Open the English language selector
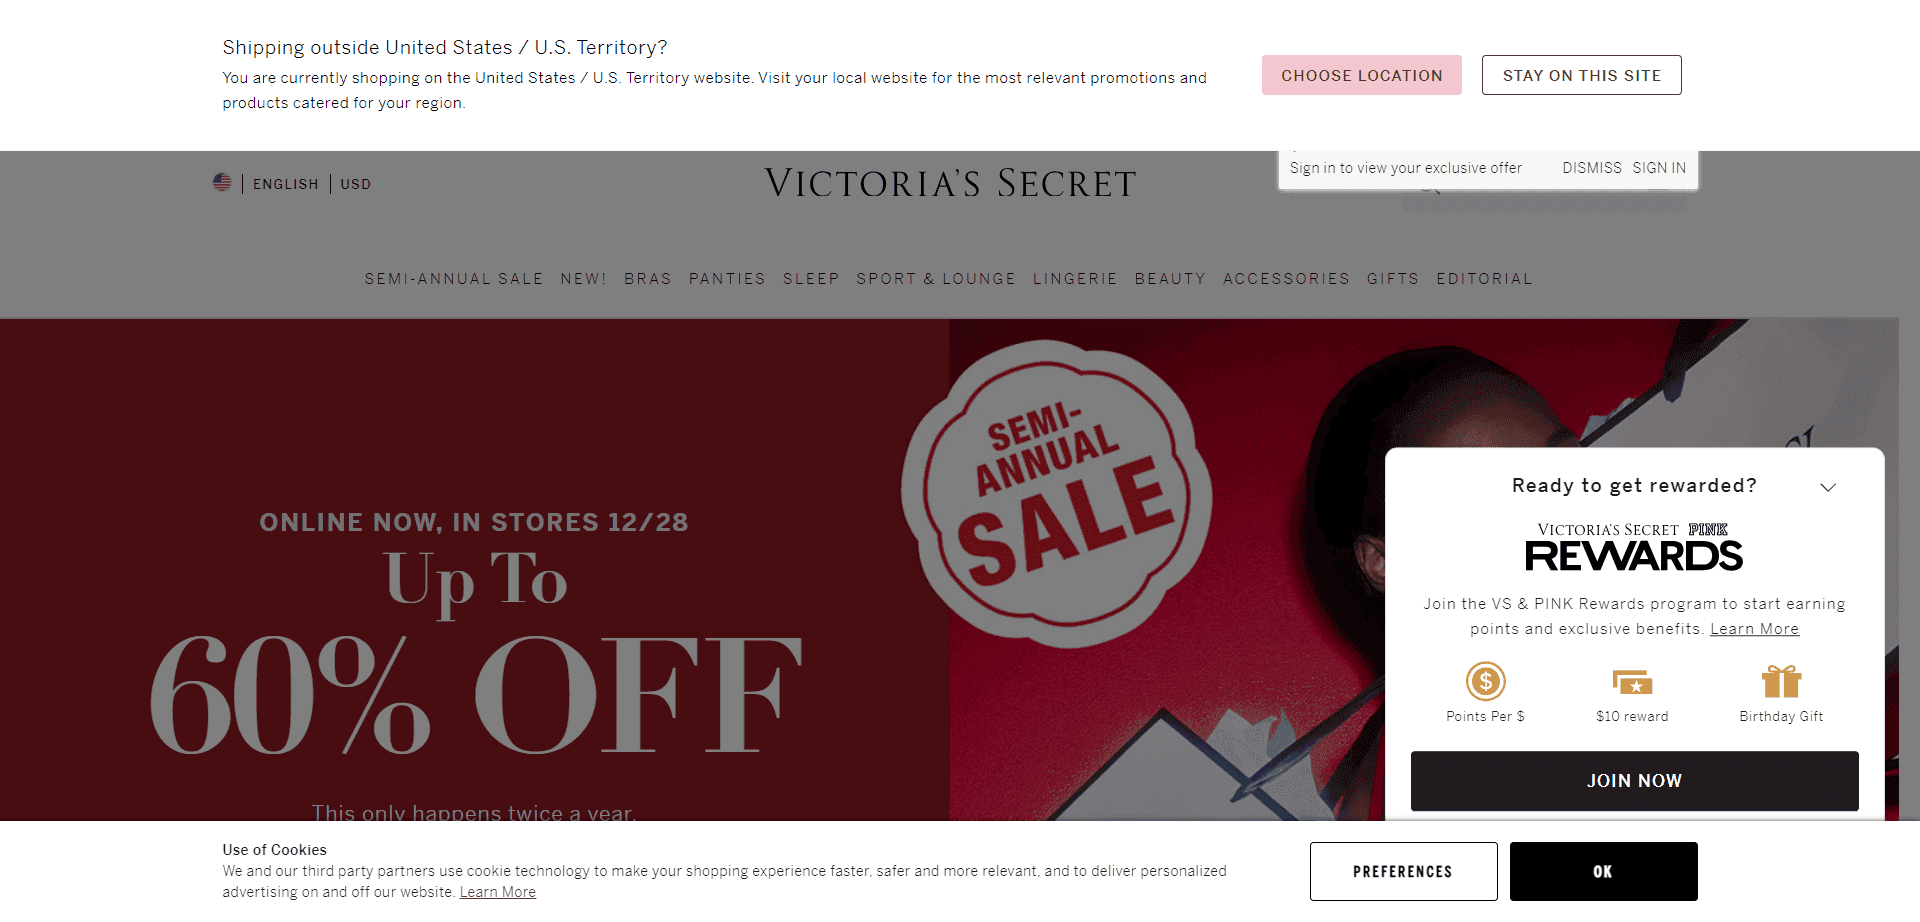The width and height of the screenshot is (1920, 922). tap(285, 184)
